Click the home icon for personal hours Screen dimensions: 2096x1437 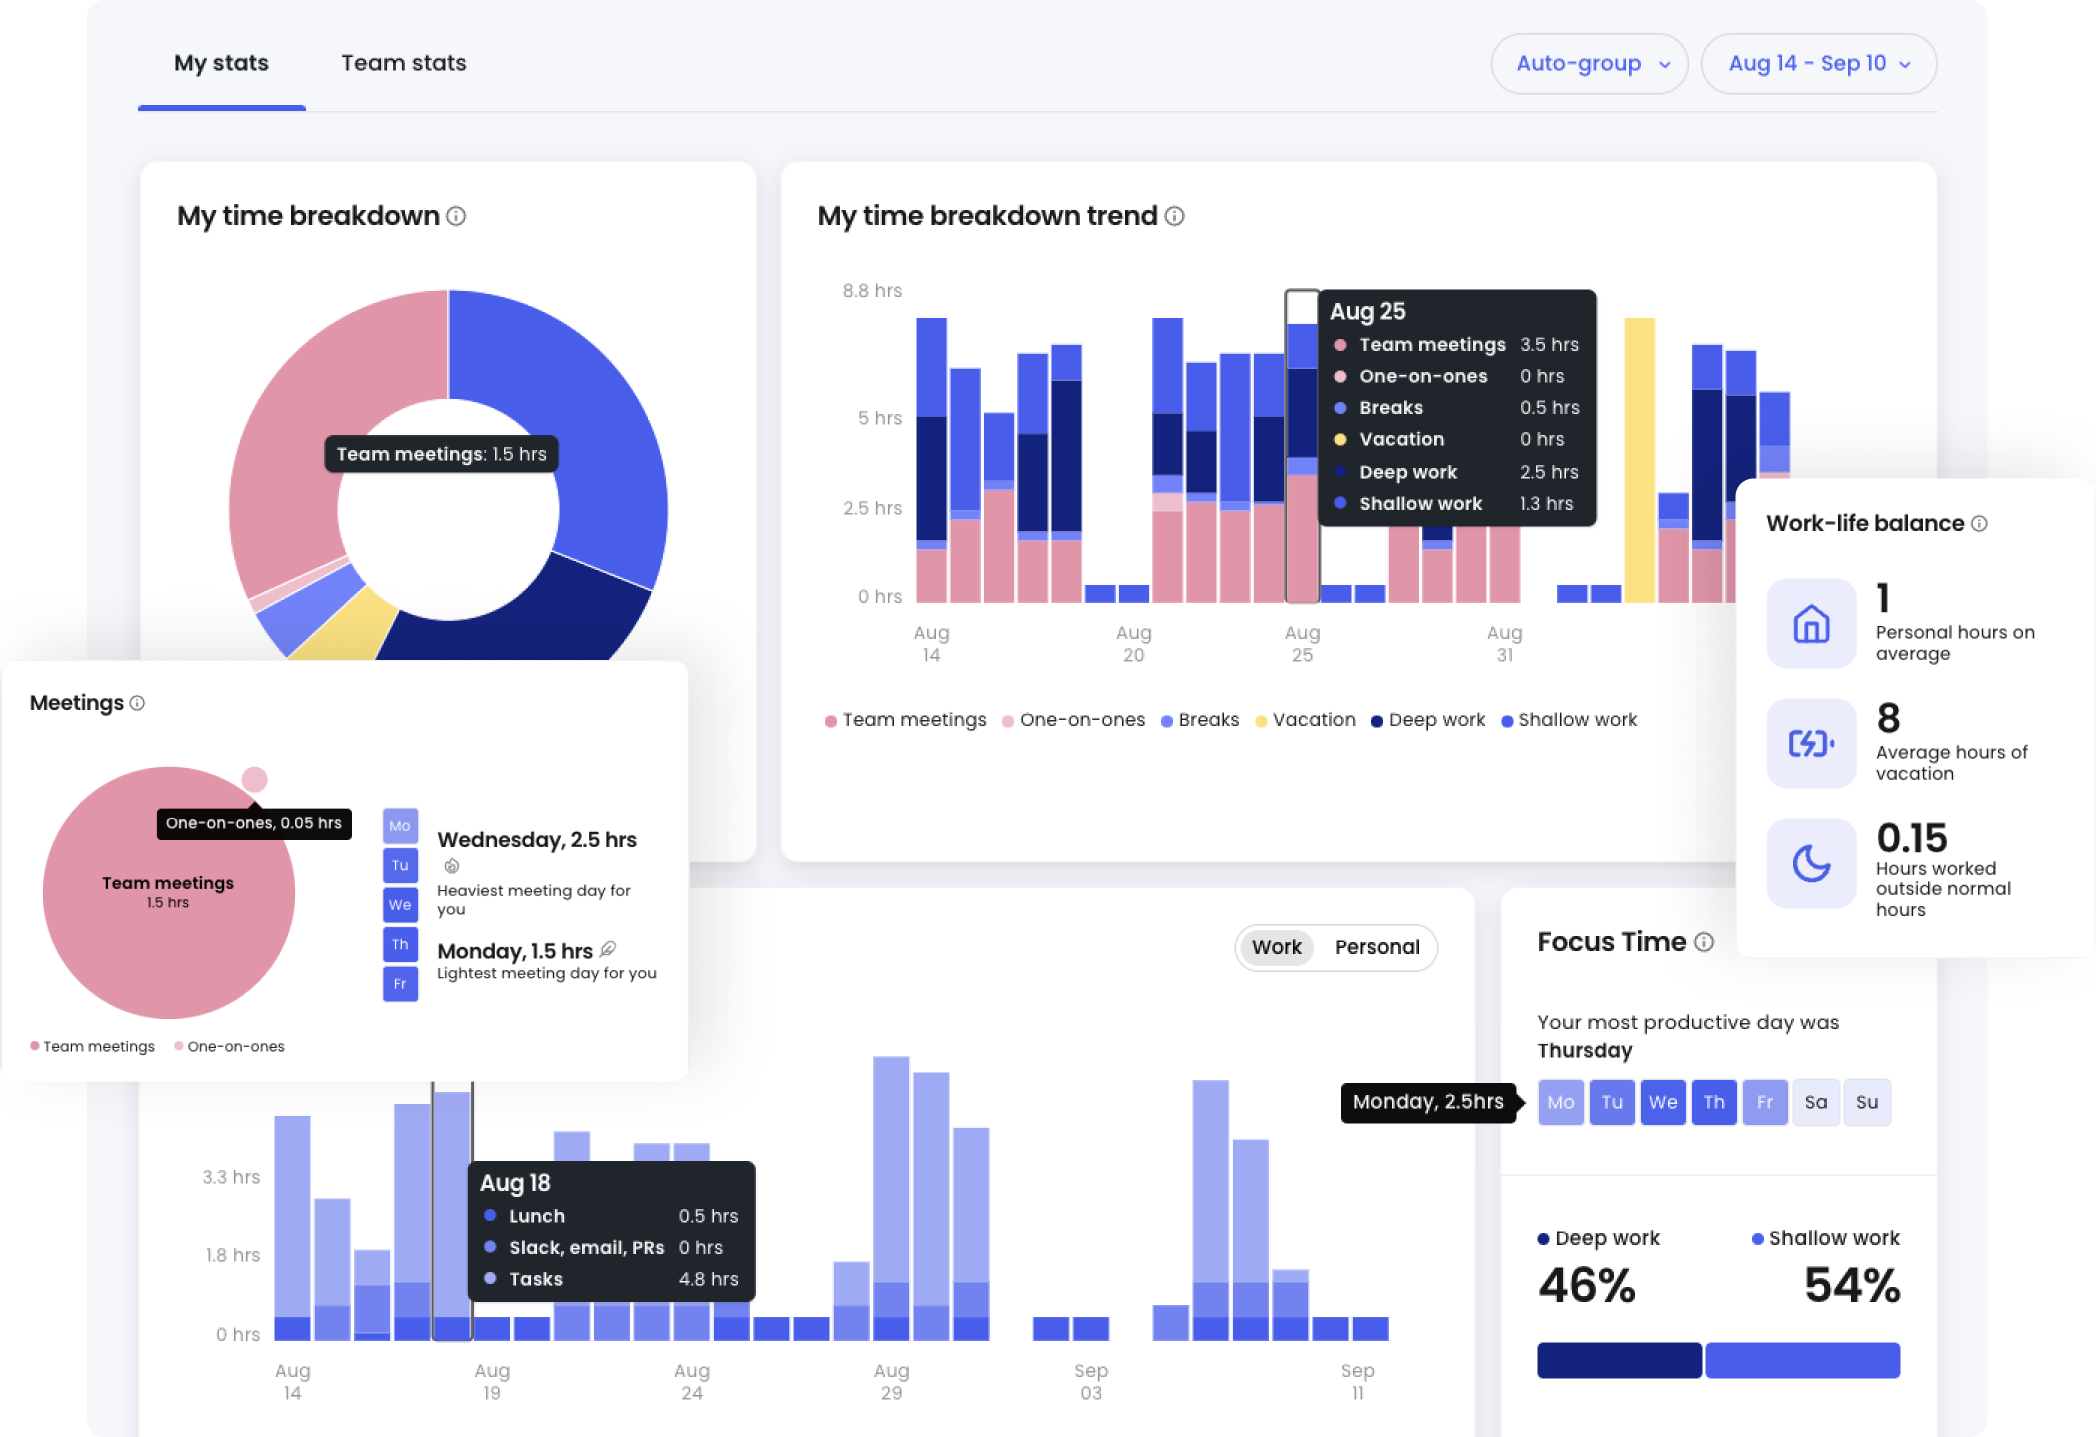pos(1811,623)
